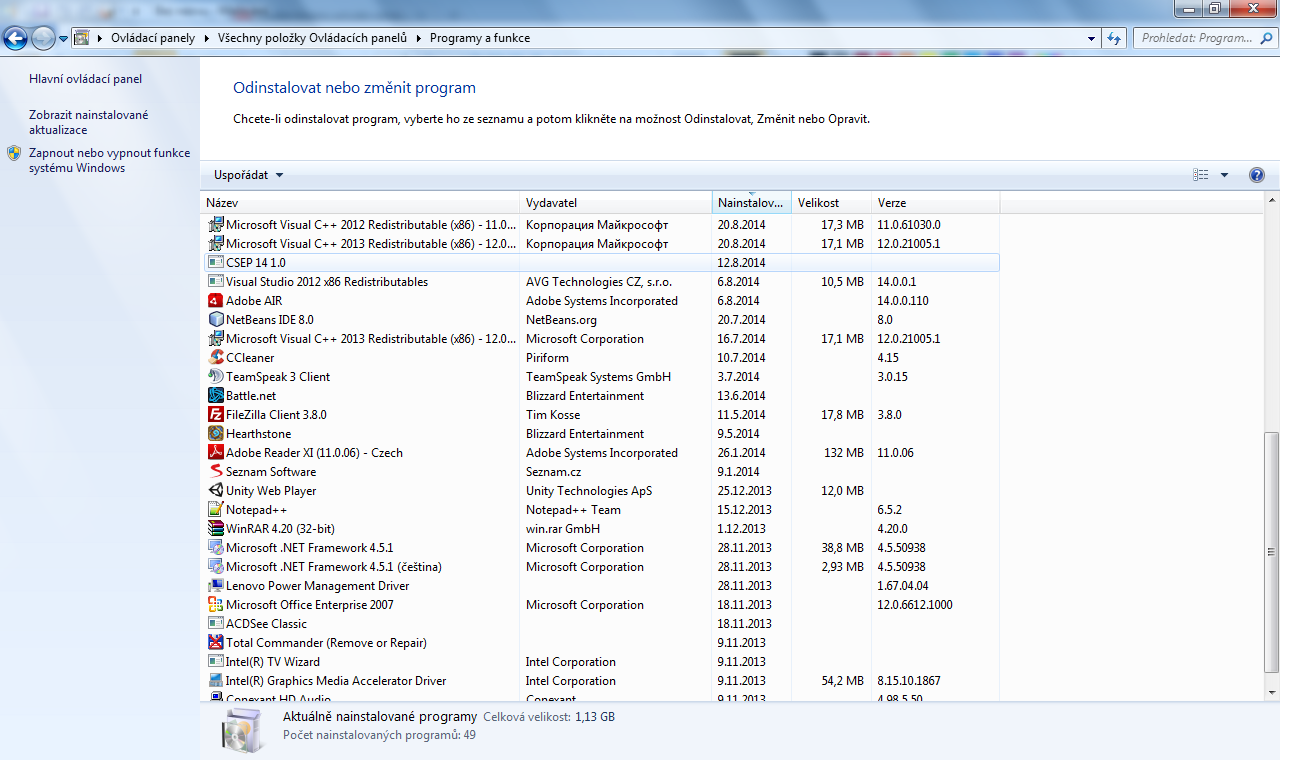Click Microsoft Visual C++ 2012 Redistributable row name
Screen dimensions: 1312x760
pos(372,225)
